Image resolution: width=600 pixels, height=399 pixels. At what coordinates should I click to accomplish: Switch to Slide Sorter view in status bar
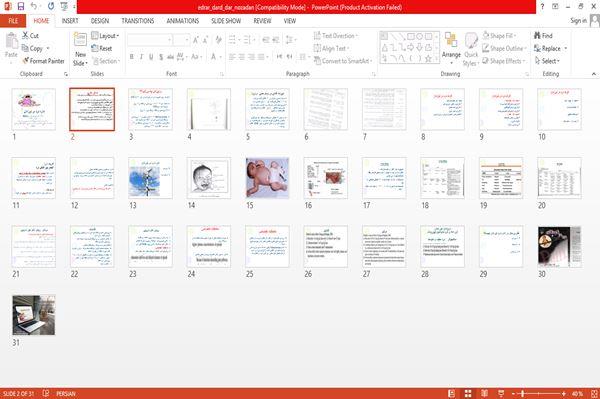(x=468, y=393)
